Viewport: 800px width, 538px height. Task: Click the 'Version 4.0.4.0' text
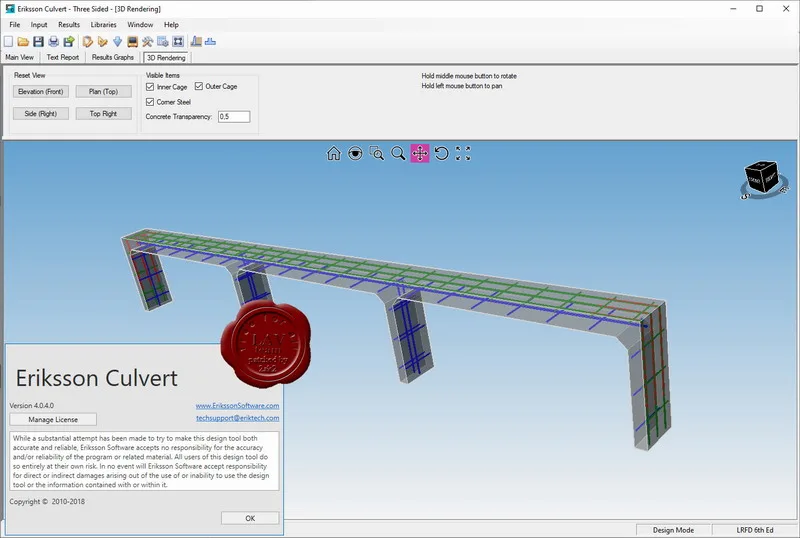(x=32, y=405)
